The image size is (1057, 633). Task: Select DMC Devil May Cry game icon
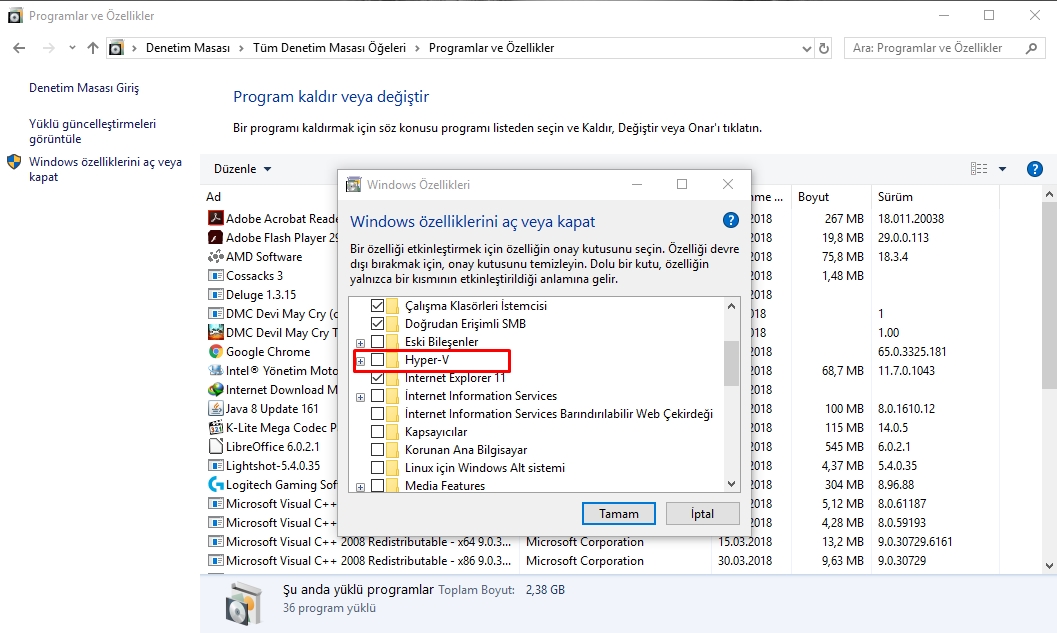point(216,332)
